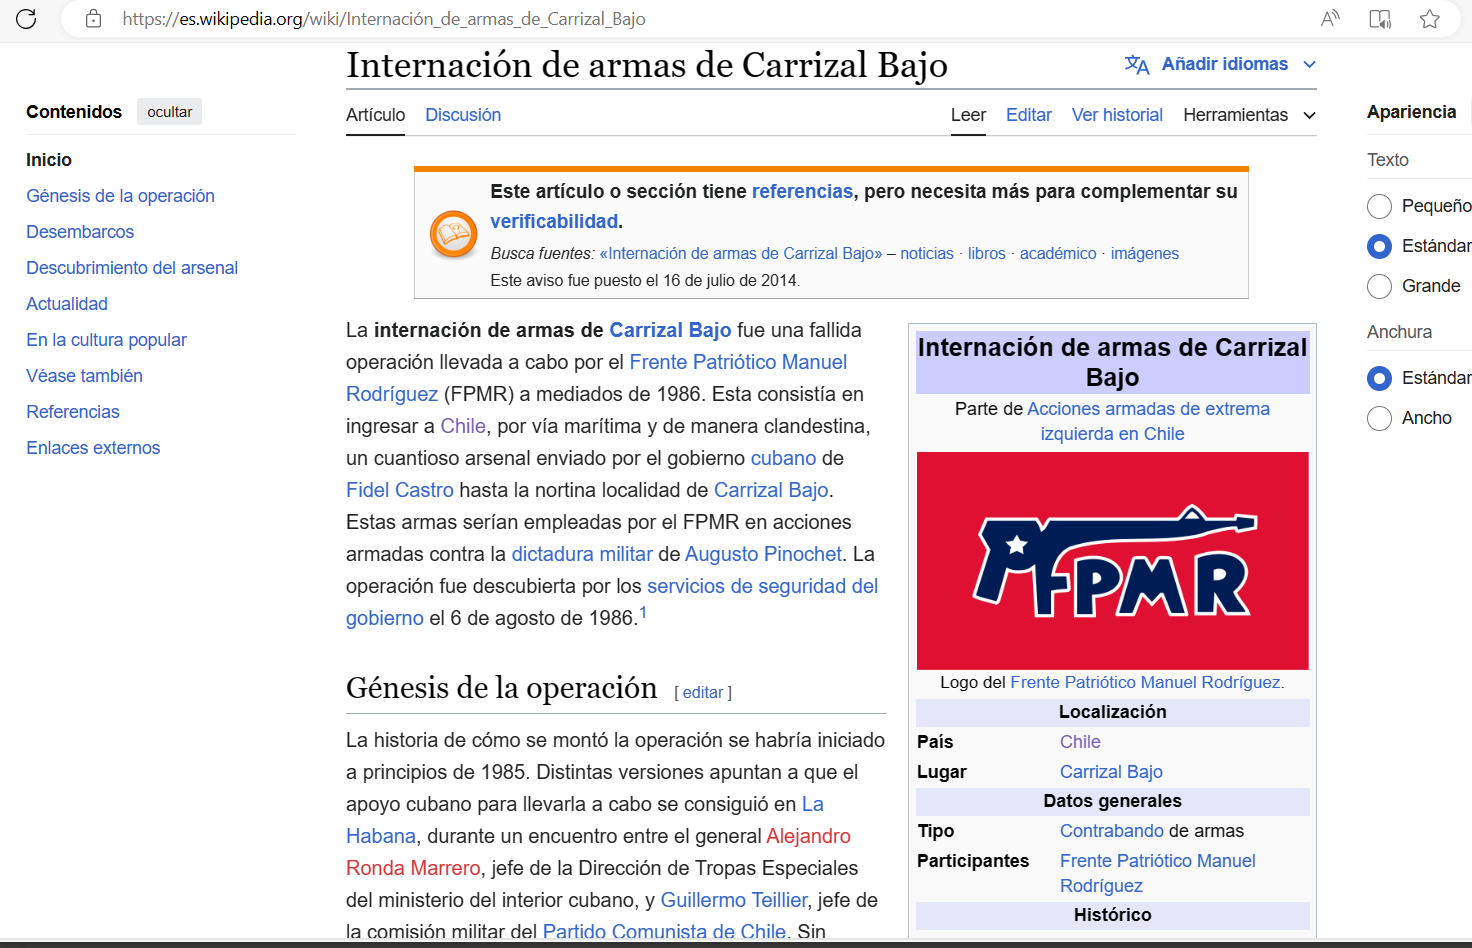Open immersive reader icon
1472x948 pixels.
1380,18
